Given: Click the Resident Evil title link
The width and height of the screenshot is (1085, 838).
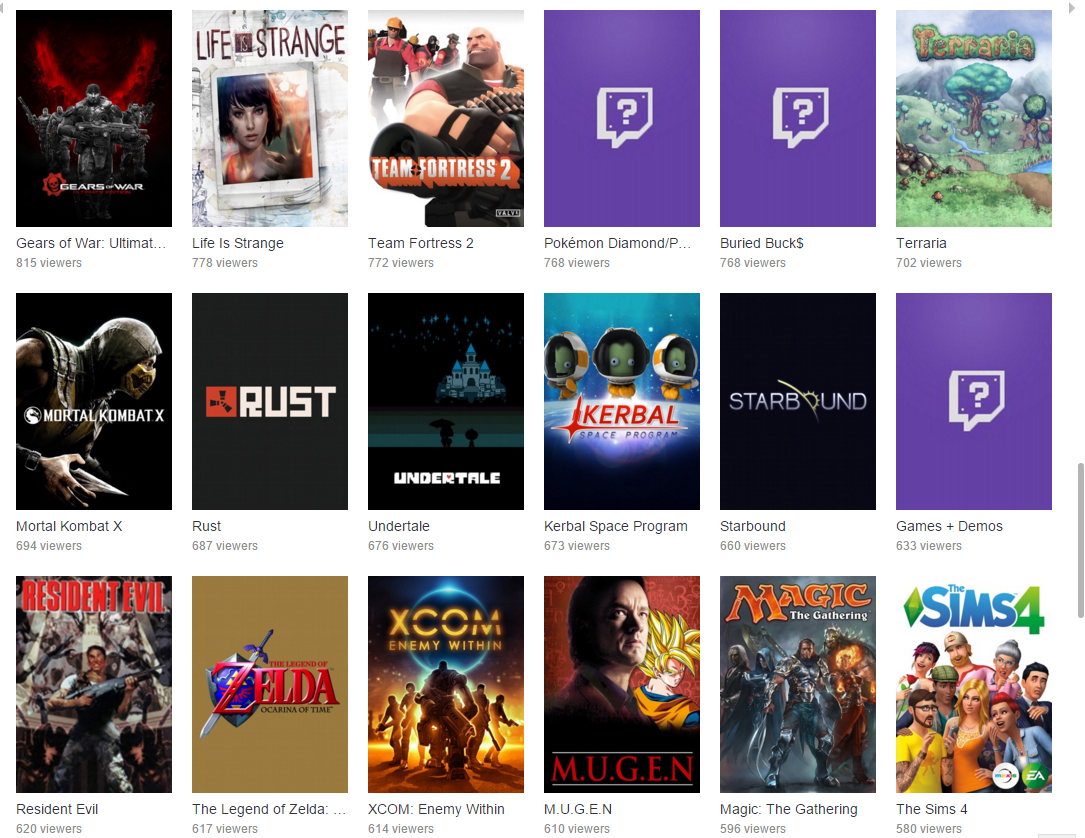Looking at the screenshot, I should pyautogui.click(x=57, y=809).
